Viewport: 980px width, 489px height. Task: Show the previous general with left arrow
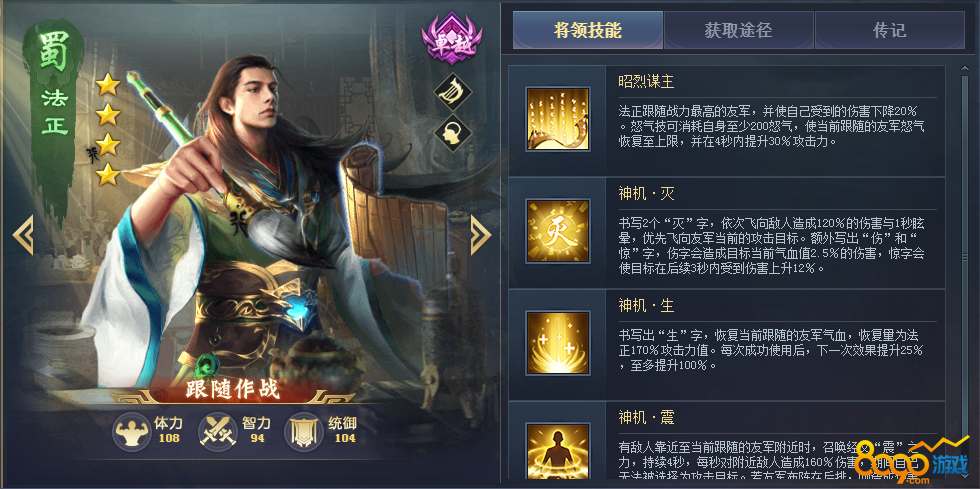tap(23, 235)
